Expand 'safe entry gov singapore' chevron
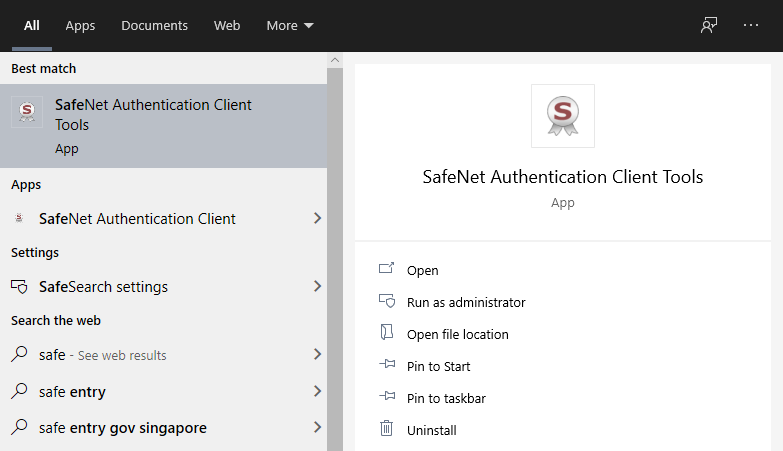The width and height of the screenshot is (783, 451). 317,428
